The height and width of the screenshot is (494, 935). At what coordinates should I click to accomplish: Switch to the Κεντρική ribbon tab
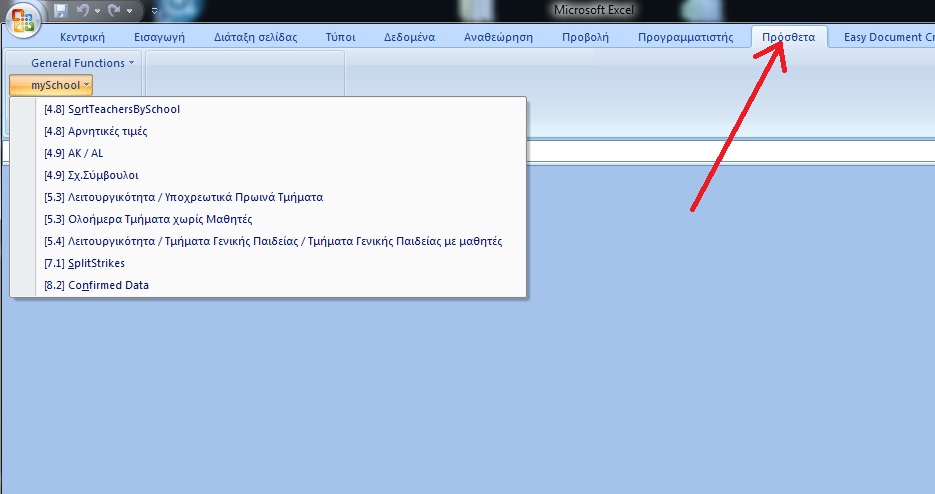click(83, 38)
